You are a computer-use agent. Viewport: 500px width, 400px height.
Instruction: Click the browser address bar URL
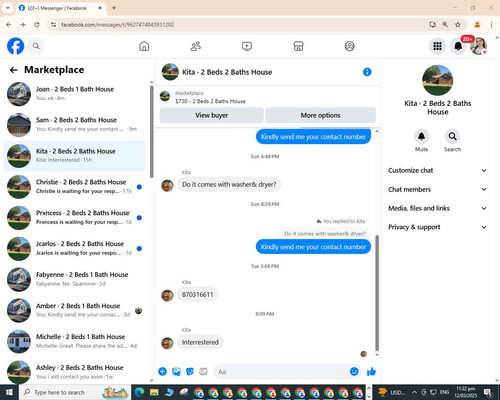118,25
